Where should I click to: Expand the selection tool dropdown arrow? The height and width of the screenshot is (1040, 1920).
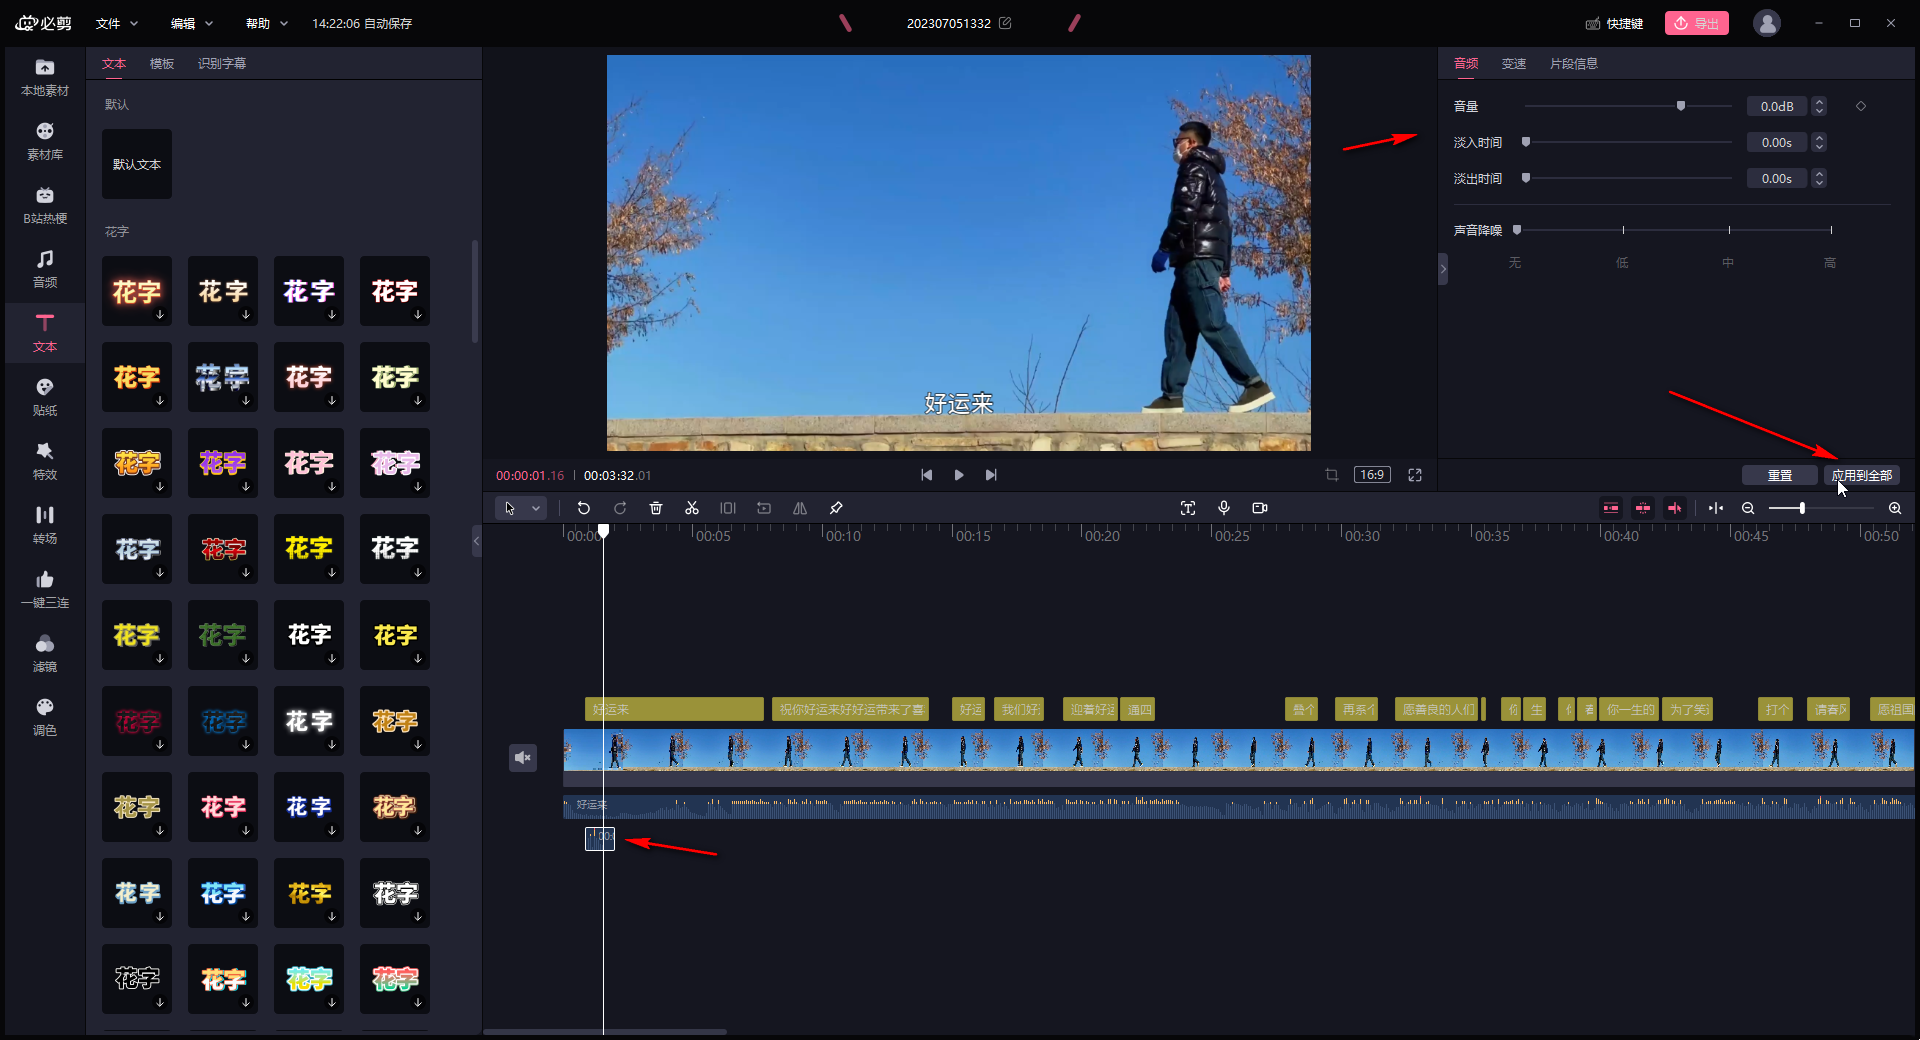point(536,508)
